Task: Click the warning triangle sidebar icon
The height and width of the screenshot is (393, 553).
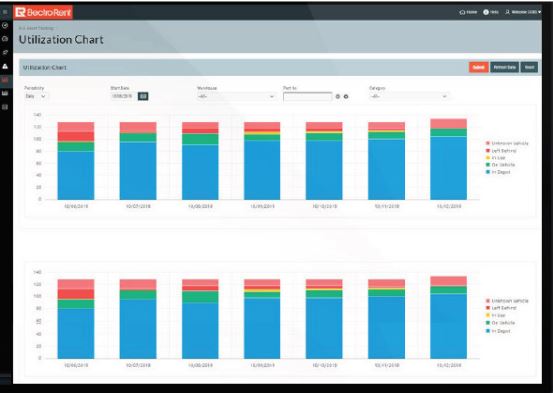Action: (x=5, y=66)
